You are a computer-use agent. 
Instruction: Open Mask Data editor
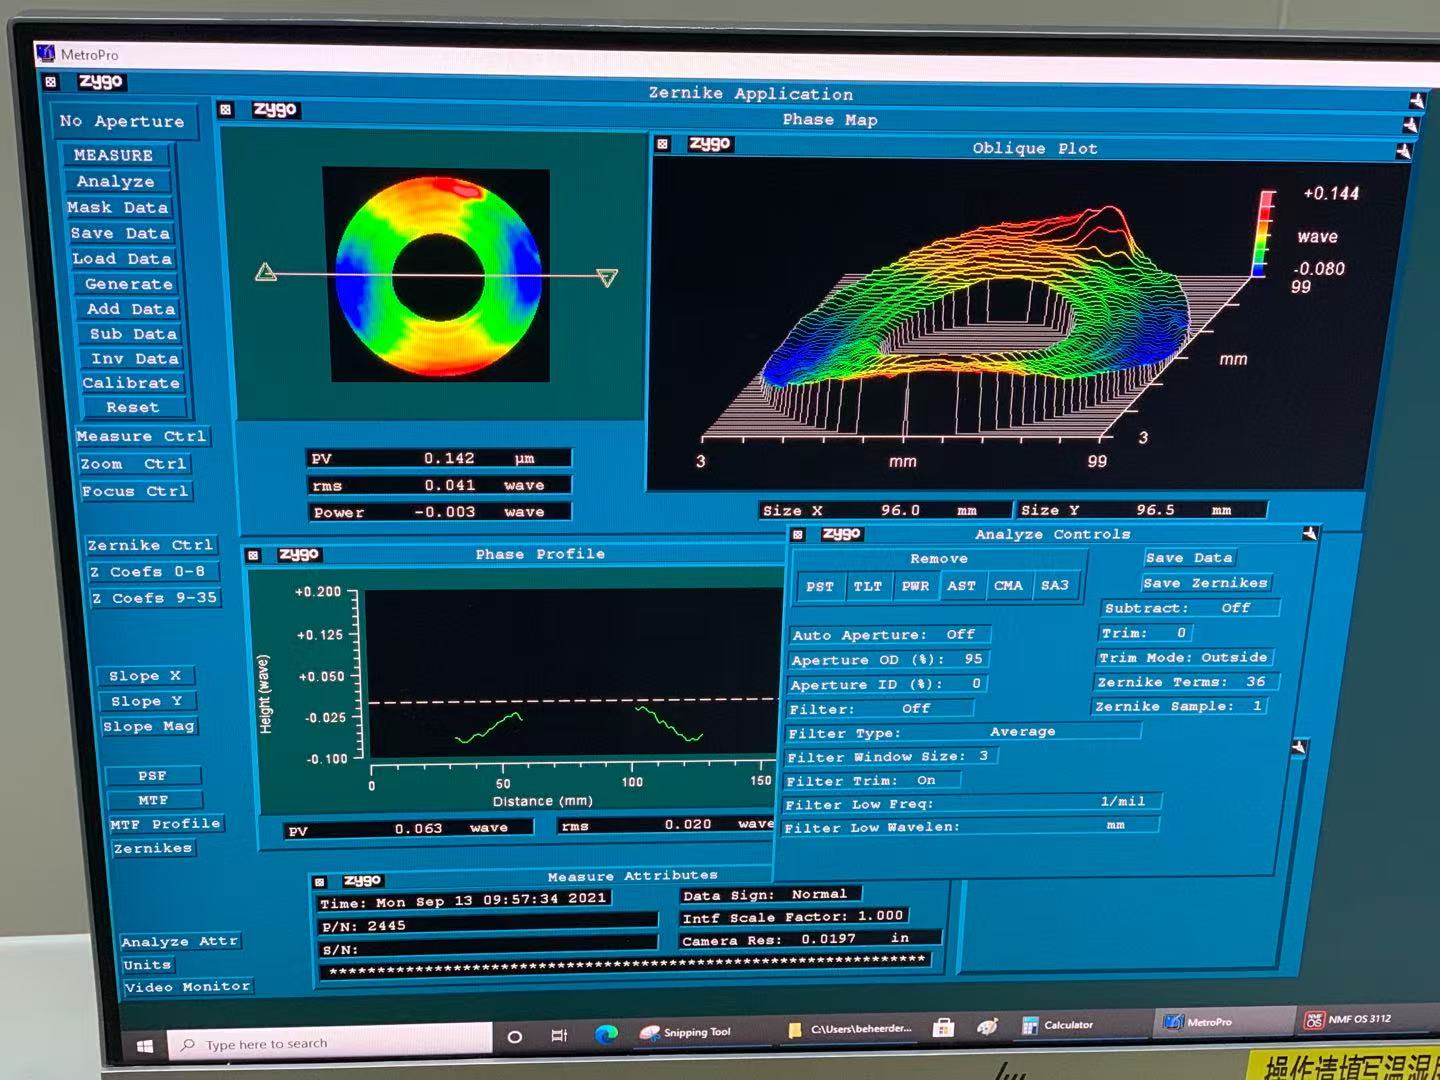tap(118, 207)
